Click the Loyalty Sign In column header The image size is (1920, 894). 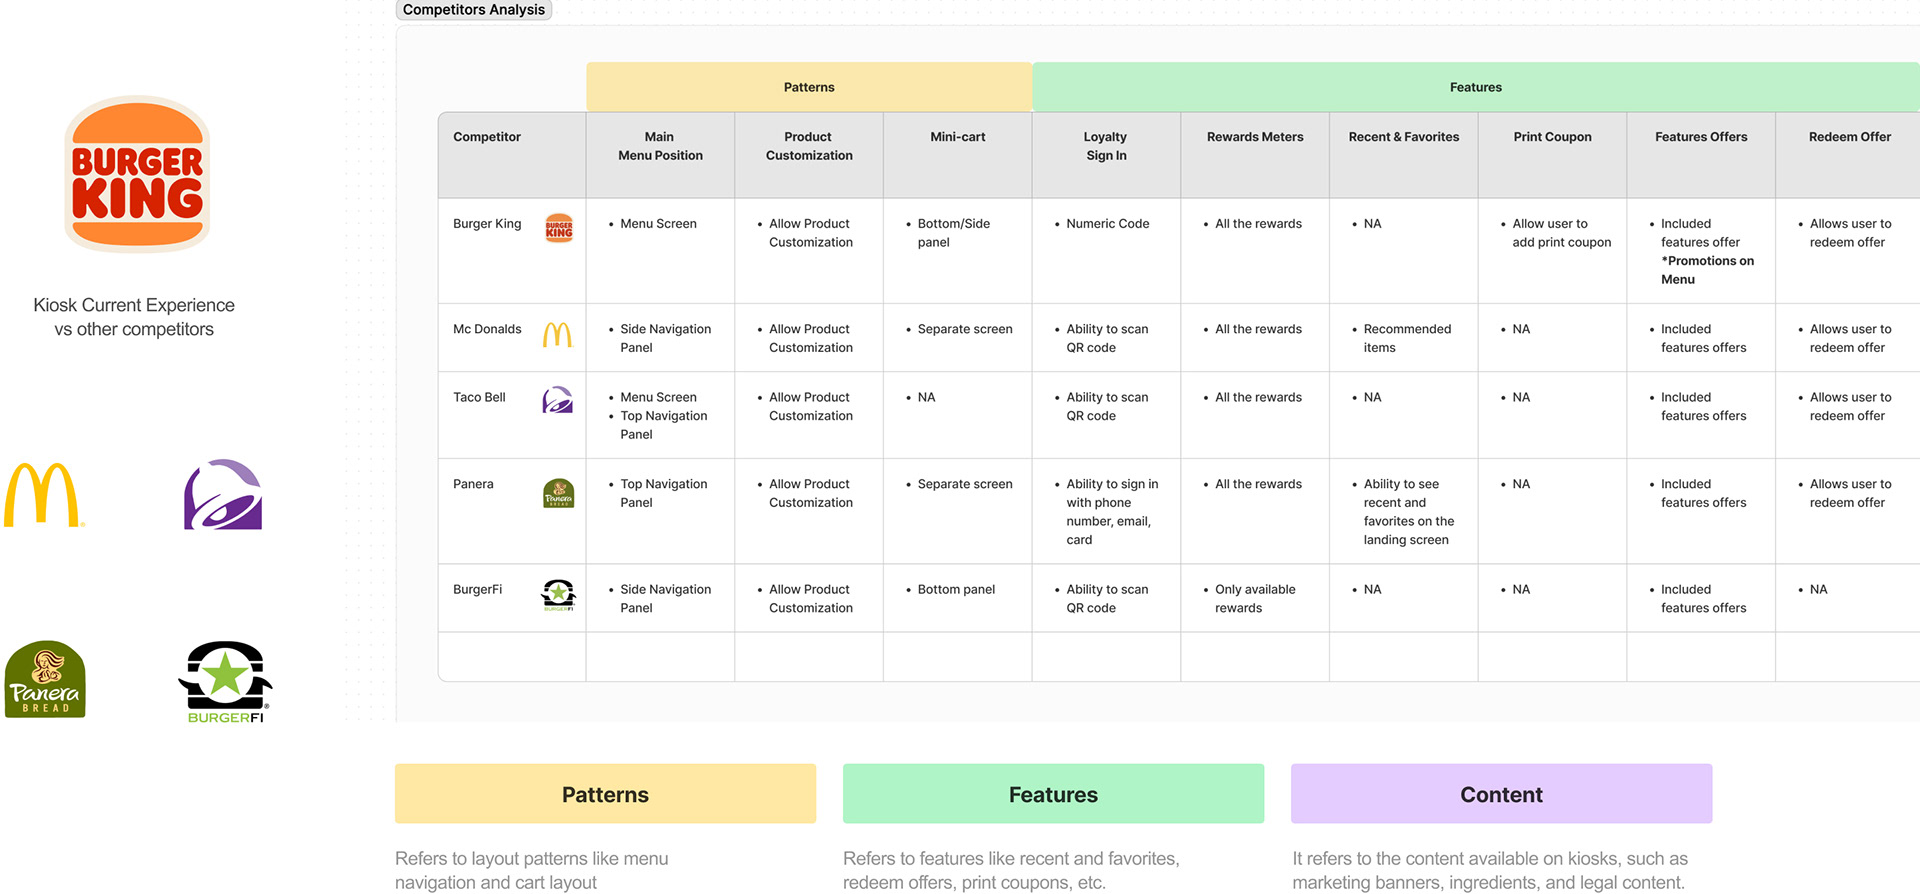tap(1106, 146)
